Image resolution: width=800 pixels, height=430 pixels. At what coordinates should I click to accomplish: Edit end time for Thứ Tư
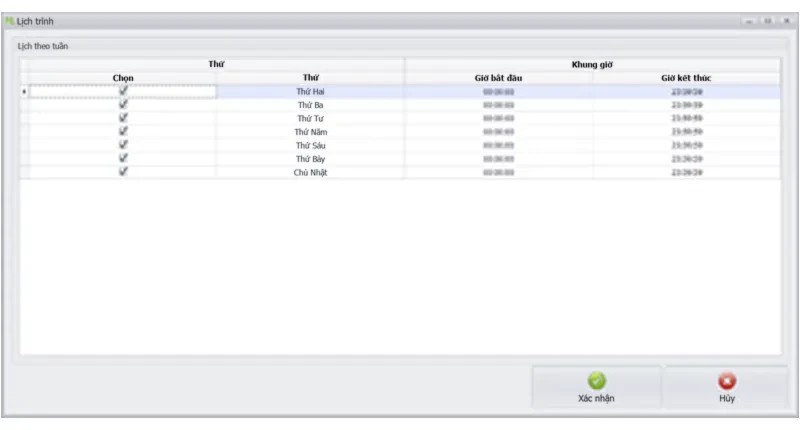pyautogui.click(x=687, y=118)
